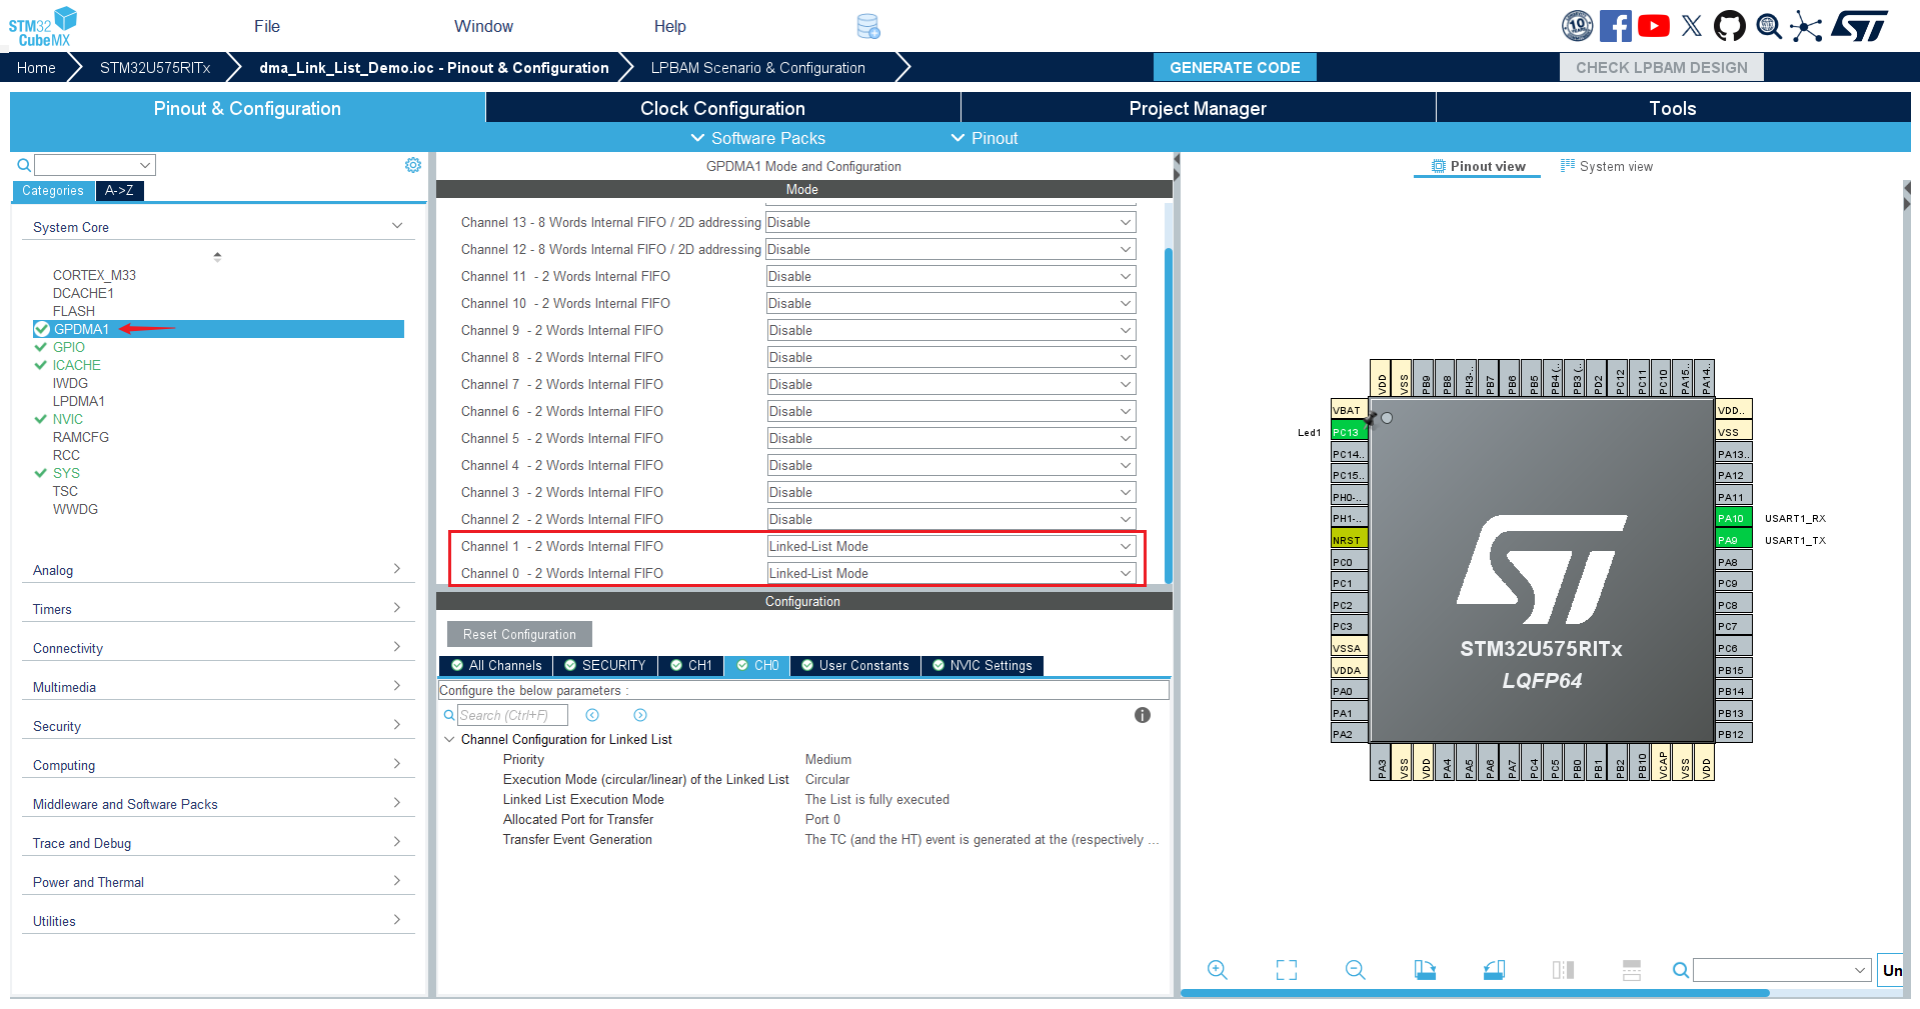The height and width of the screenshot is (1009, 1920).
Task: Click the globe search icon in header
Action: coord(1768,26)
